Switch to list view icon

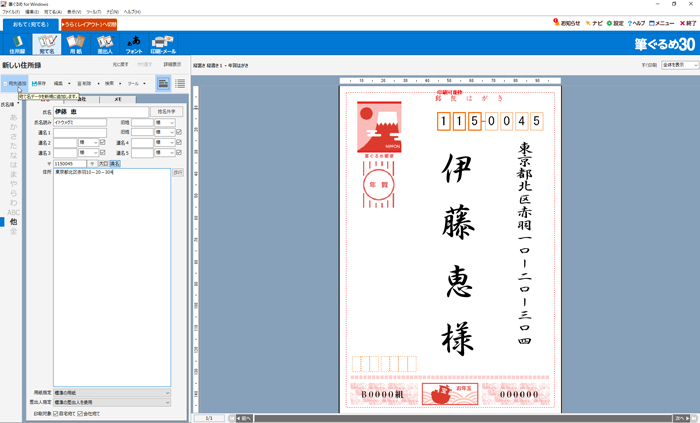click(180, 83)
